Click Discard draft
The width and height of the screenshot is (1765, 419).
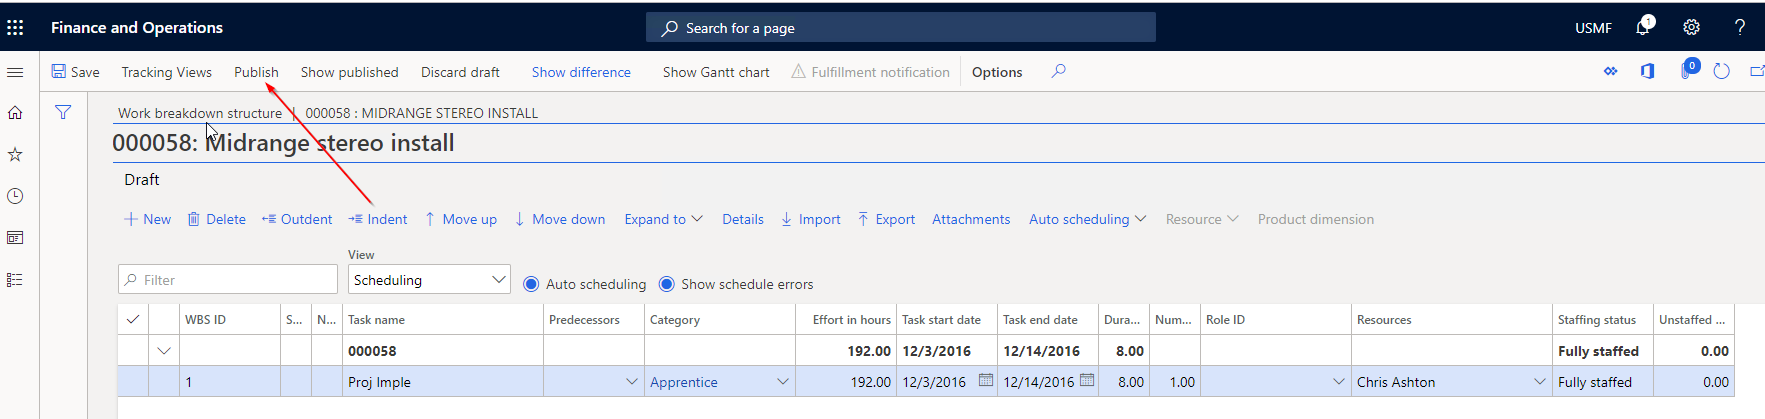[x=460, y=72]
